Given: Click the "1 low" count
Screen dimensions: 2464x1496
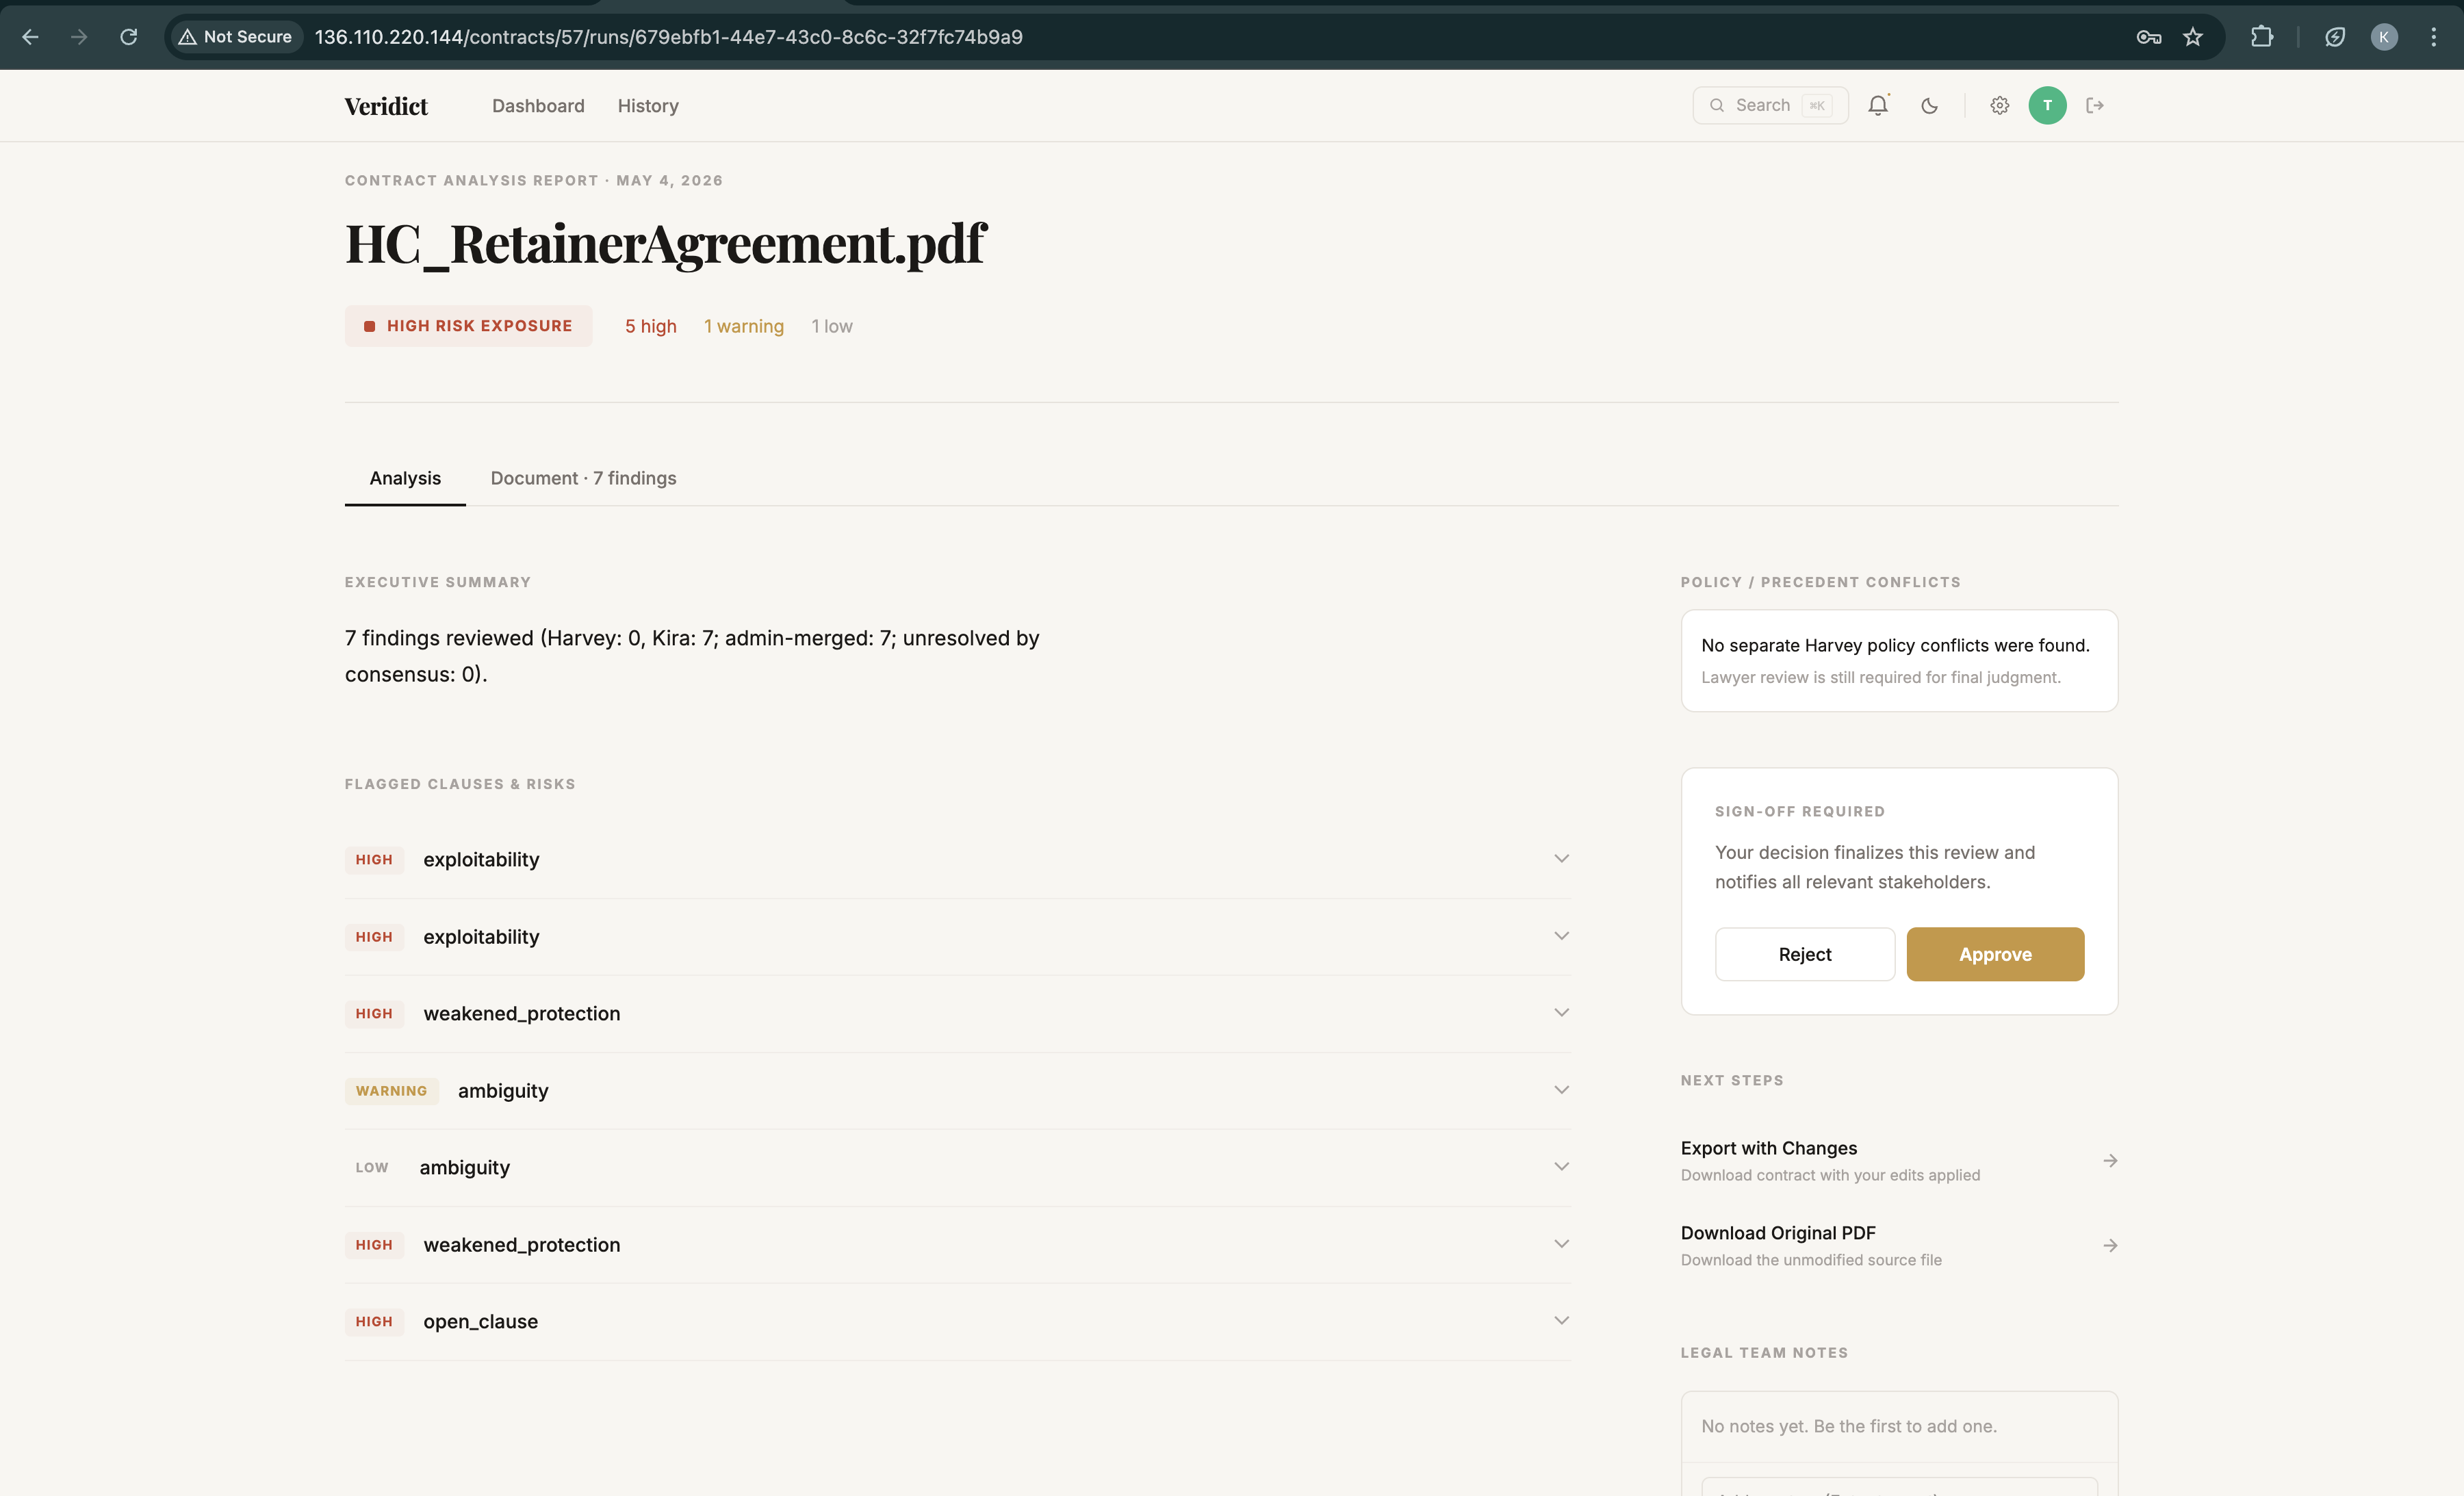Looking at the screenshot, I should pos(832,326).
